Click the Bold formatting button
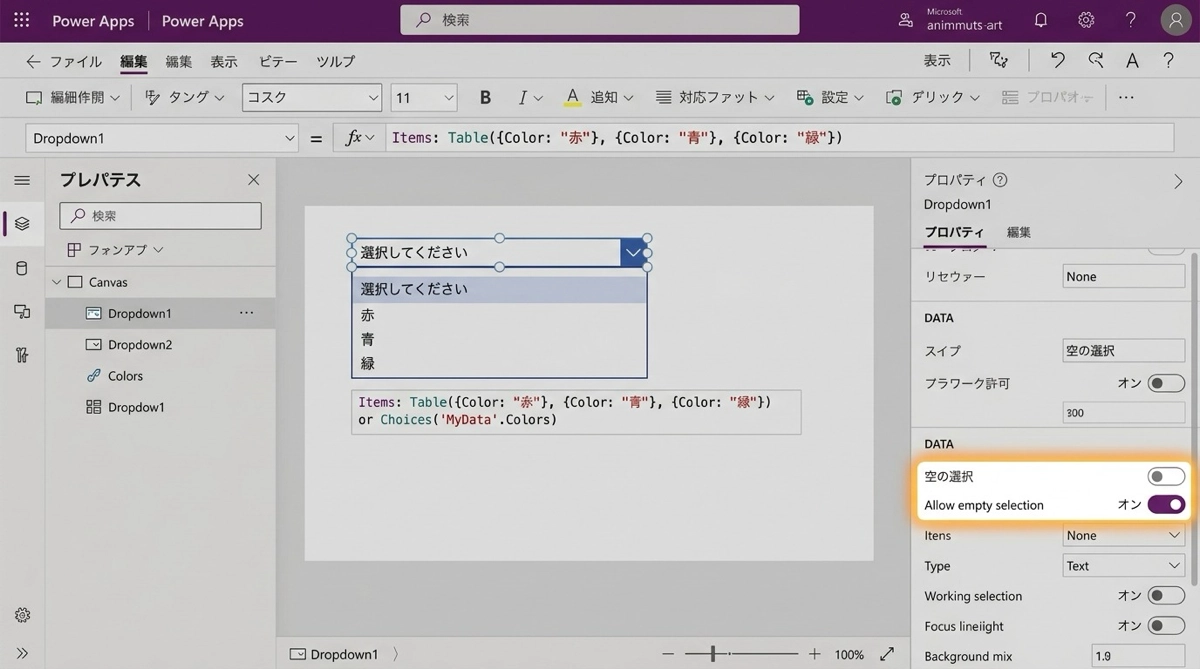Screen dimensions: 1200x669 point(485,97)
